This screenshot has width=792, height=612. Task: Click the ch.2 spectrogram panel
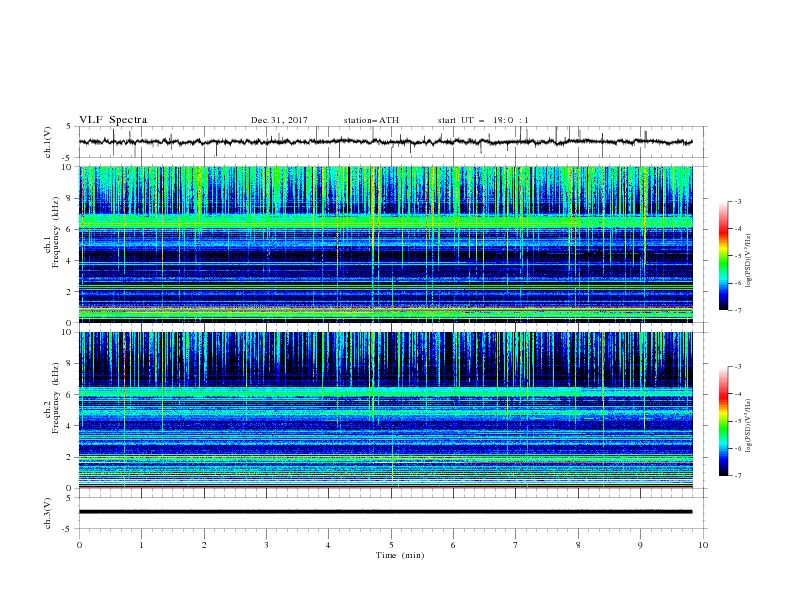pos(386,410)
